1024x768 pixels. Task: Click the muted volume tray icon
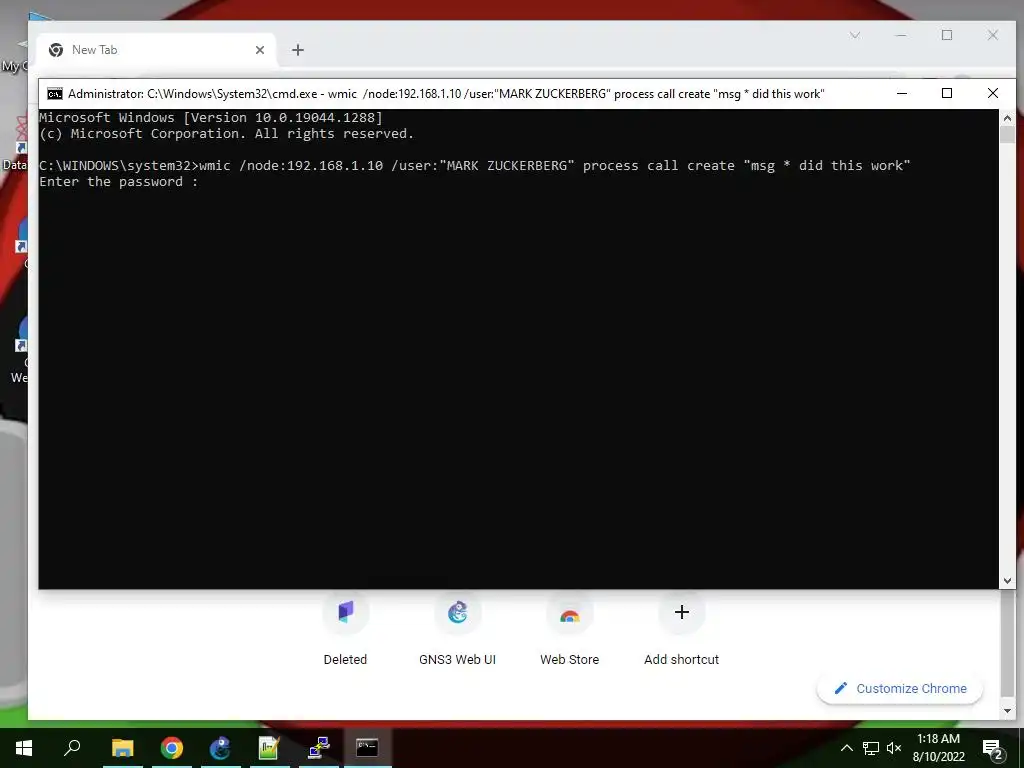point(894,748)
